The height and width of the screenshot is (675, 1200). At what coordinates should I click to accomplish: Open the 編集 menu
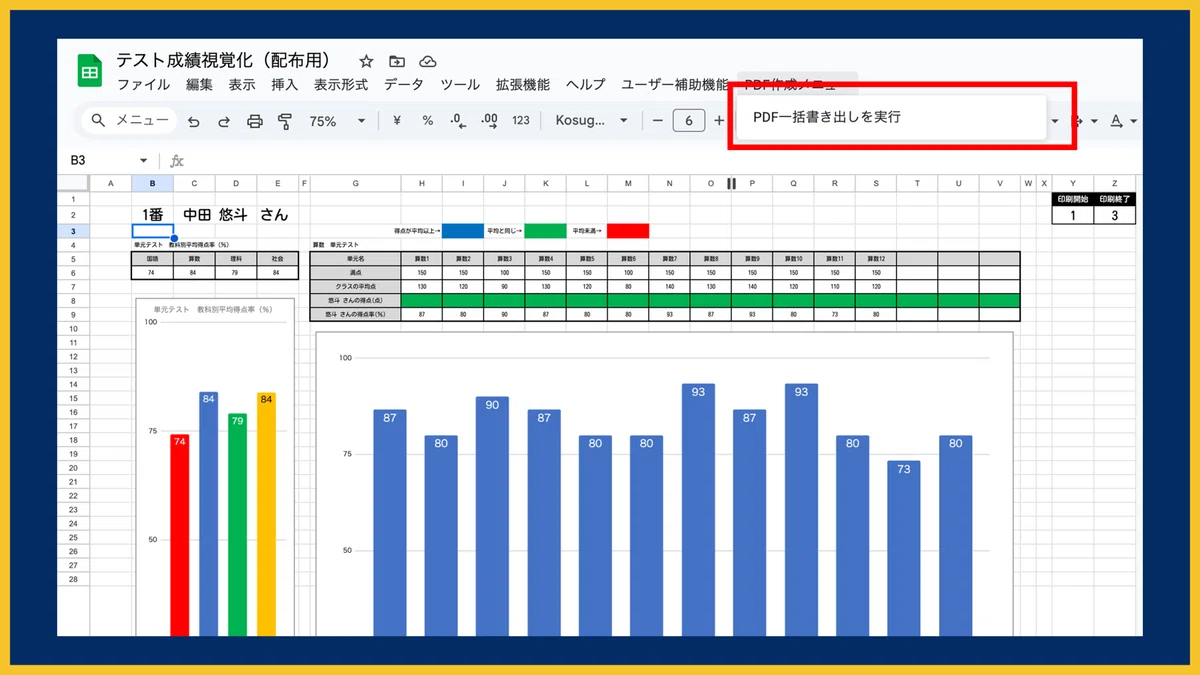199,85
